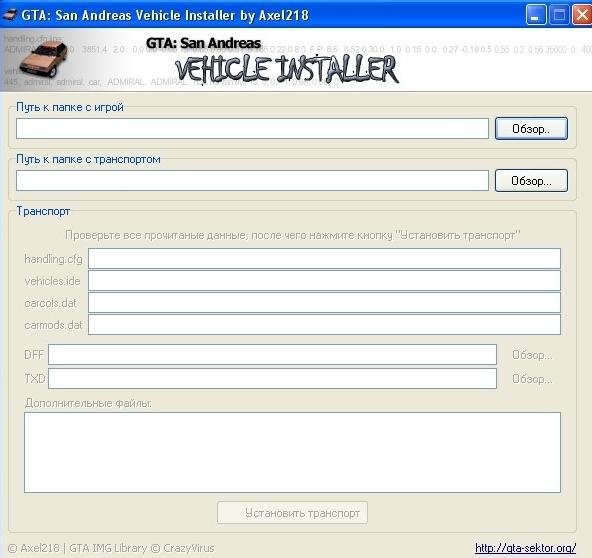This screenshot has height=558, width=592.
Task: Focus the game folder path field
Action: pyautogui.click(x=252, y=128)
